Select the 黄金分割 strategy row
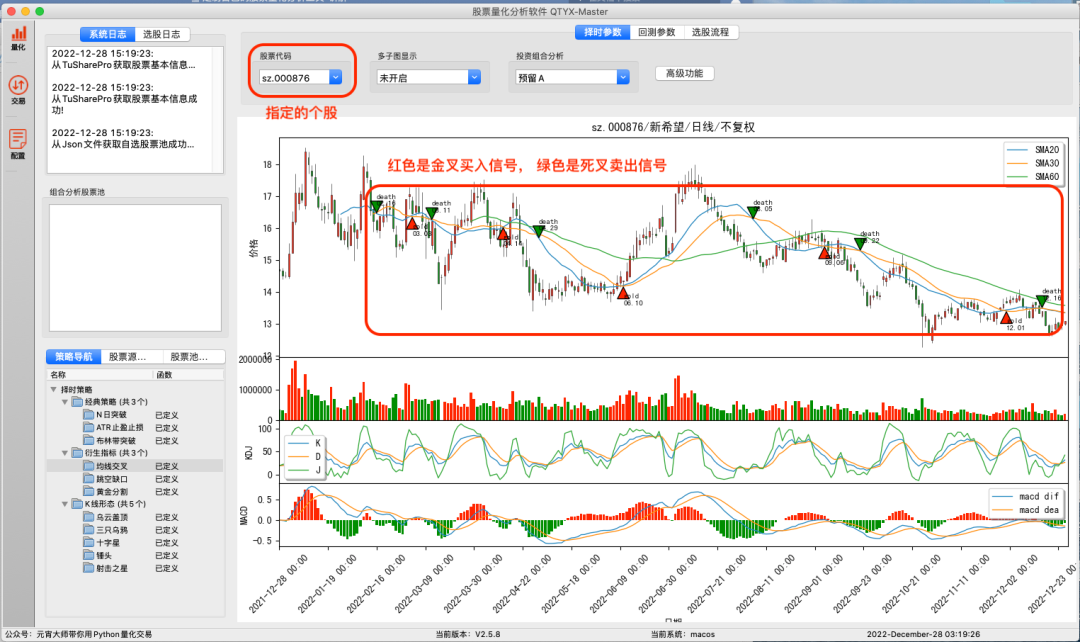Screen dimensions: 1080x642 click(135, 492)
